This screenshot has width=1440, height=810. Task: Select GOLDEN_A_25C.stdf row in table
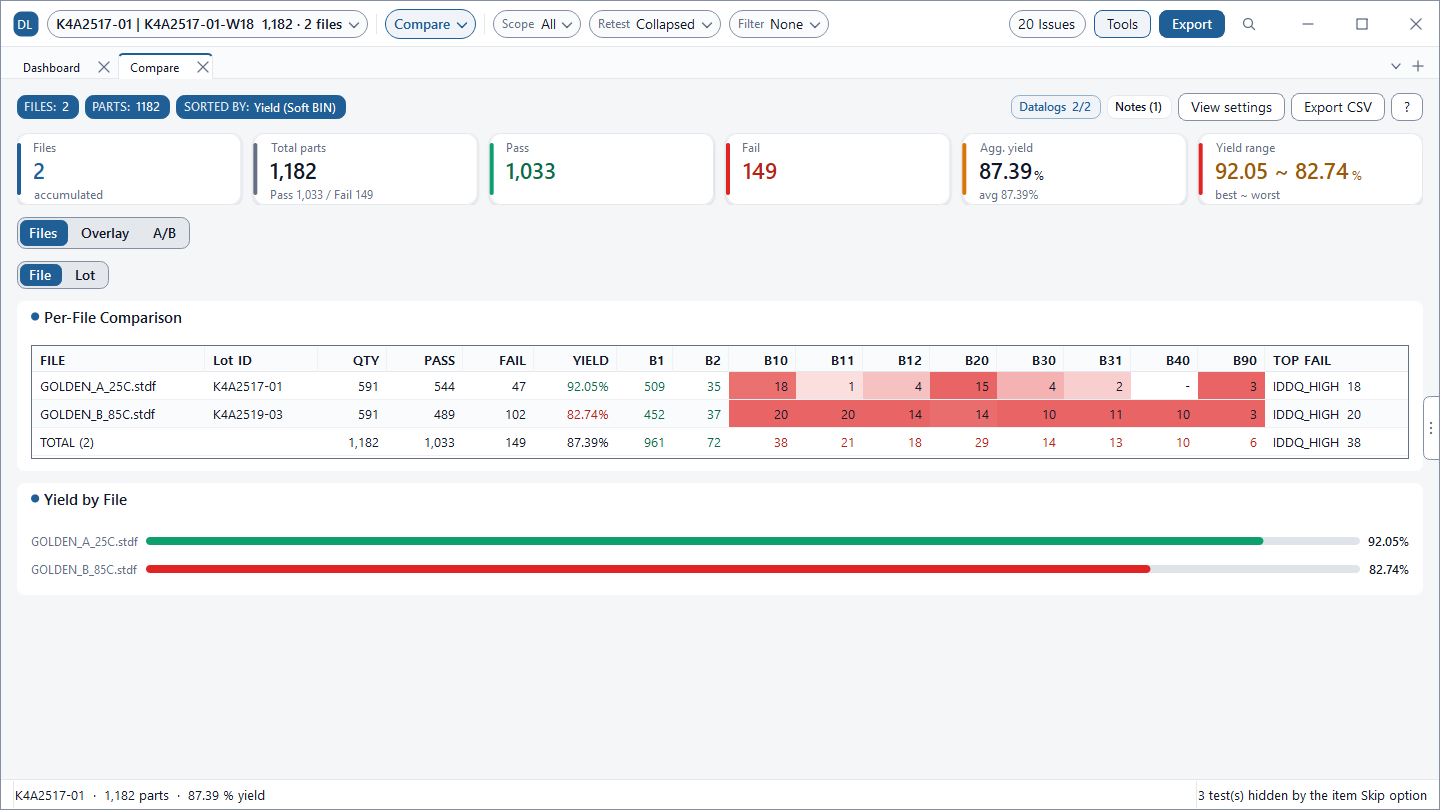722,386
